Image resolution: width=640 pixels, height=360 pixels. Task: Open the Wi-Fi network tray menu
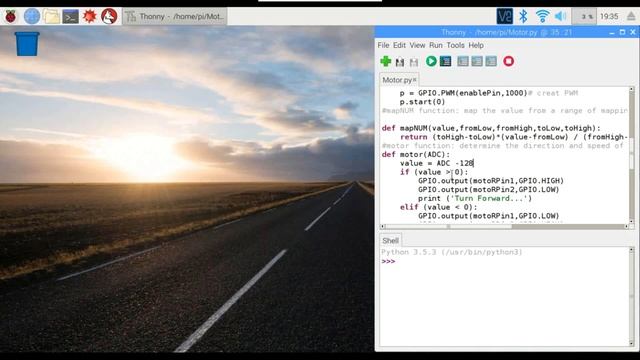coord(542,16)
